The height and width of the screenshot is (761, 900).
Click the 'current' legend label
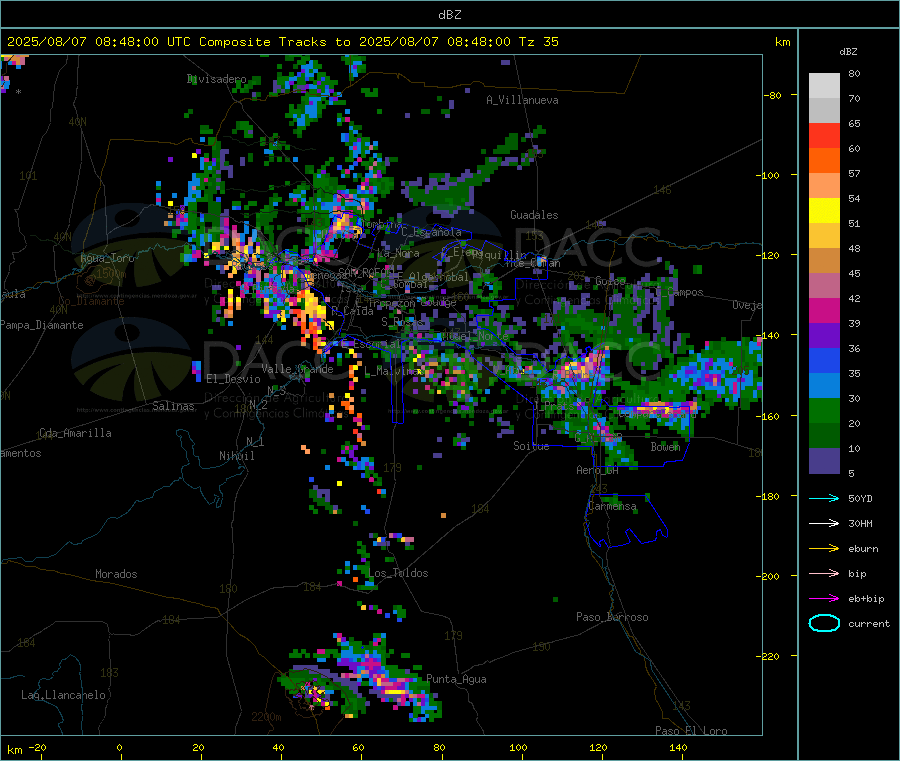869,623
